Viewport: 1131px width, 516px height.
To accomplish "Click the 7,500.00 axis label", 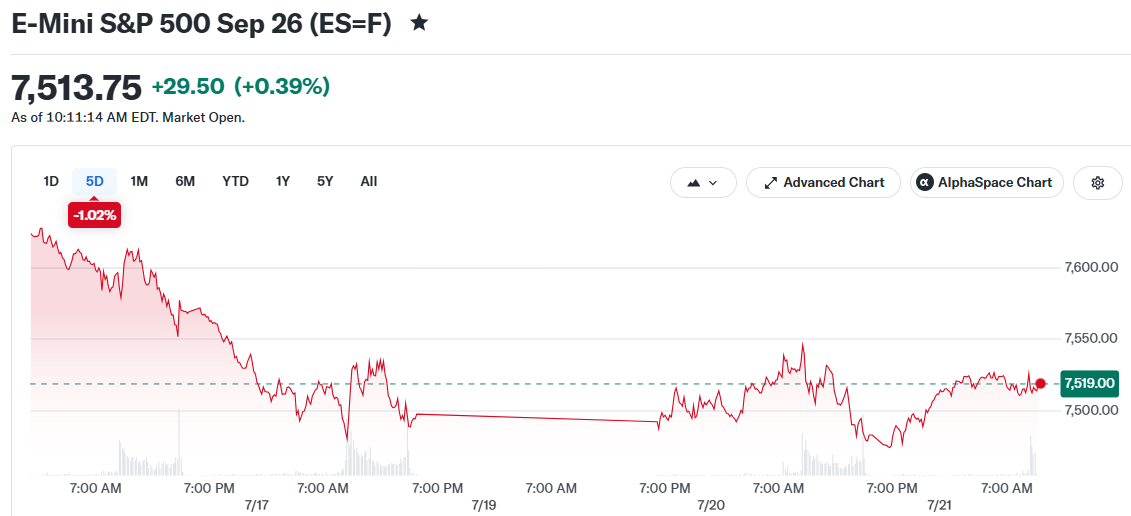I will [1091, 410].
